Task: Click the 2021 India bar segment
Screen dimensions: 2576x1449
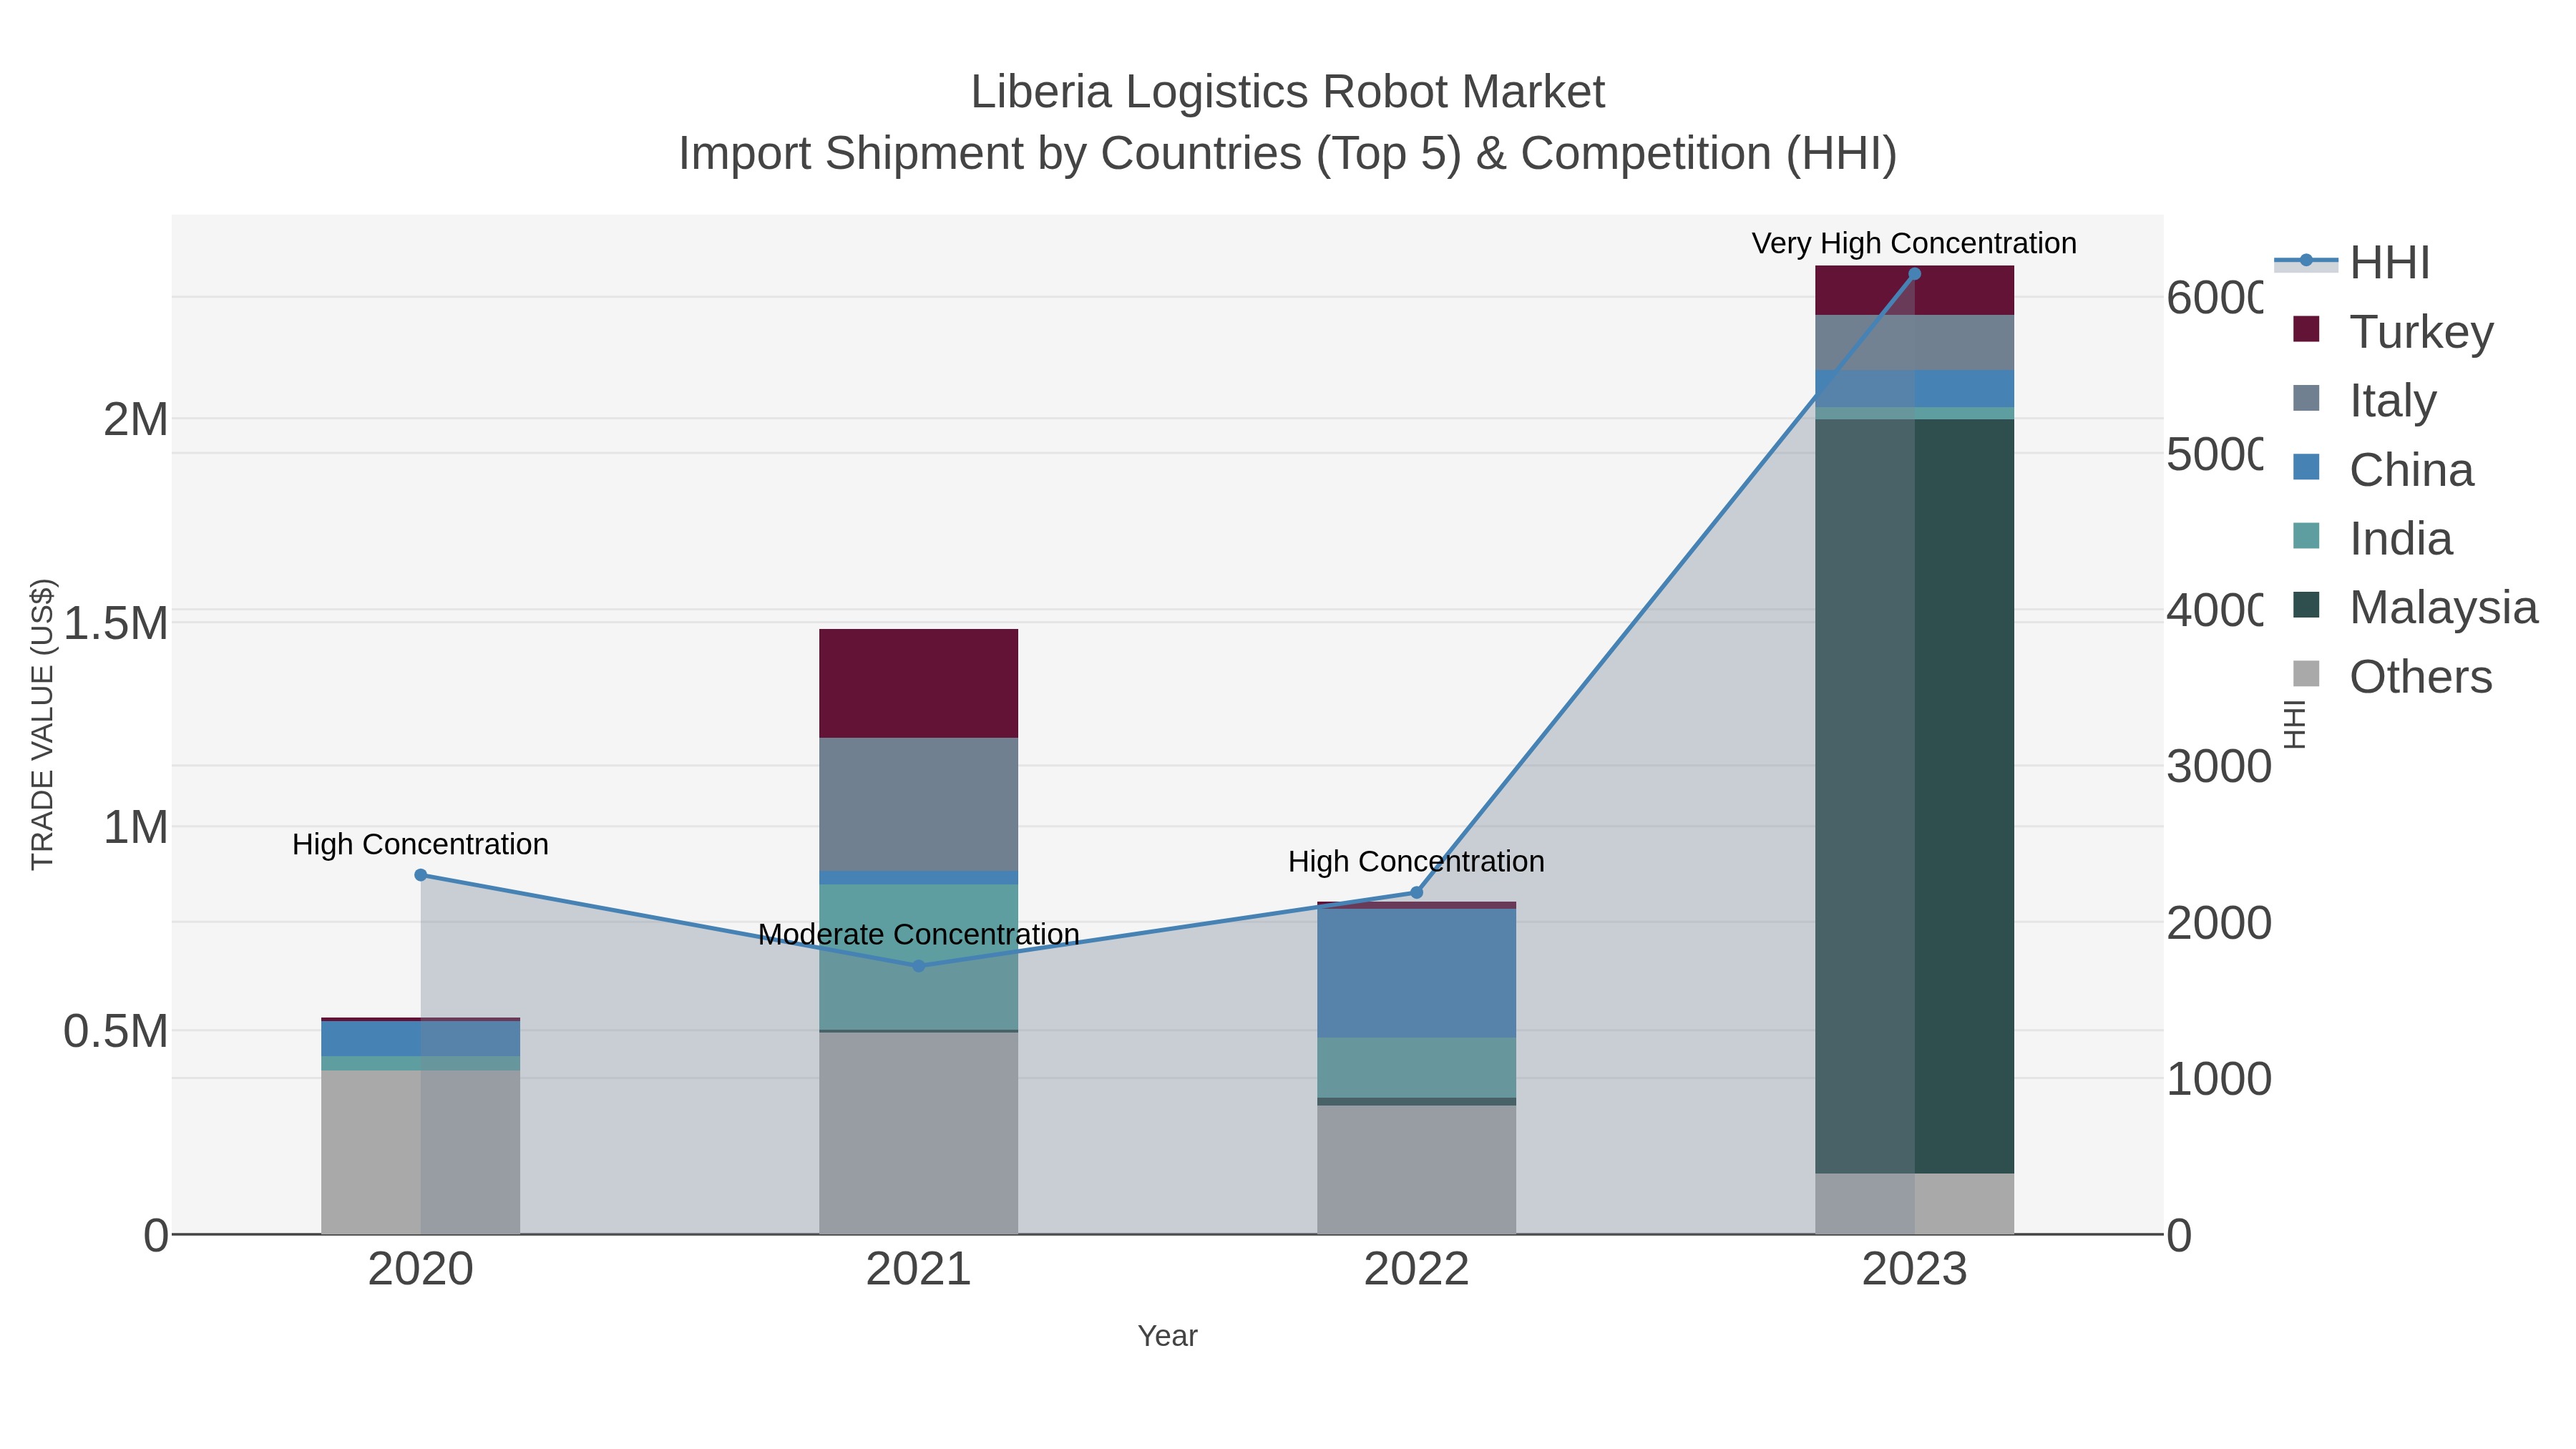Action: tap(919, 957)
